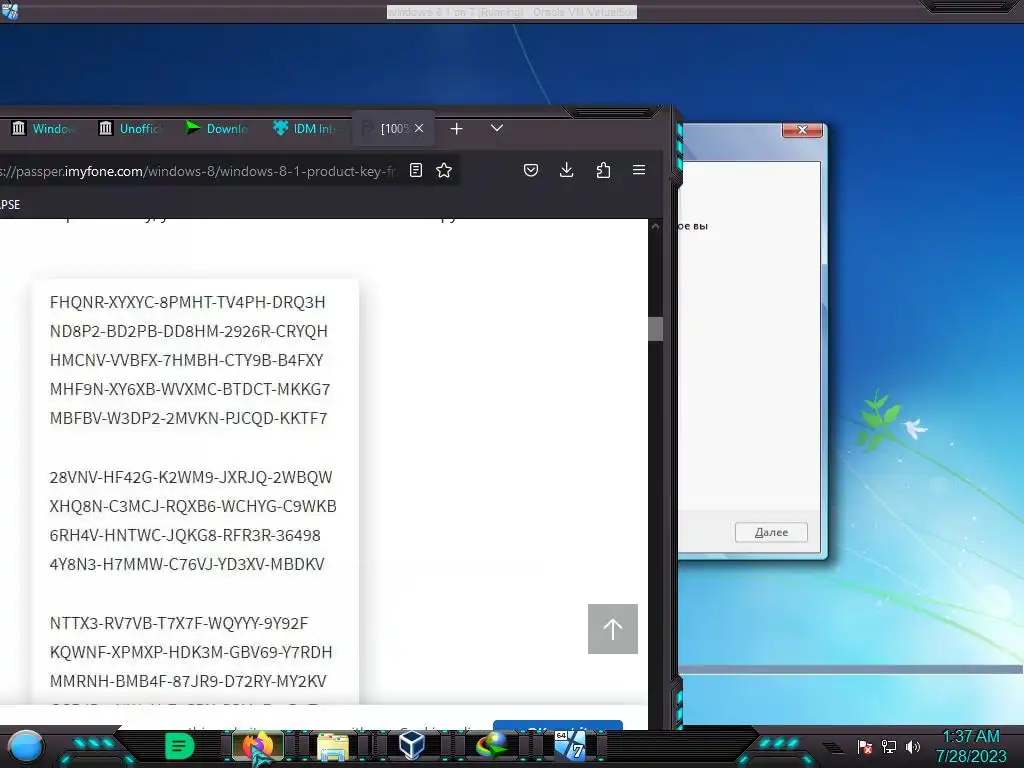The width and height of the screenshot is (1024, 768).
Task: Click product key FHQNR-XYXYC-8PMHT-TV4PH-DRQ3H
Action: pos(187,302)
